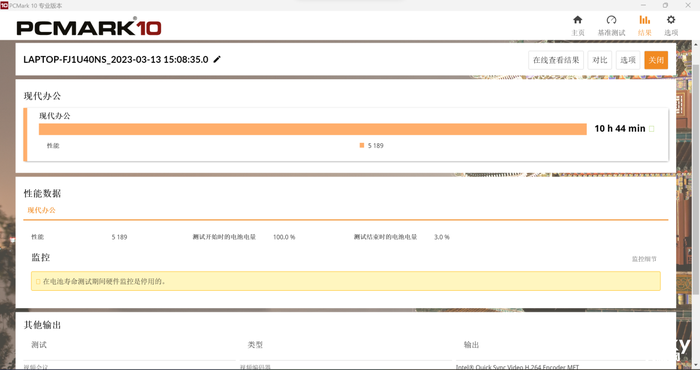
Task: Click the PCMark 10 title bar app icon
Action: click(x=4, y=5)
